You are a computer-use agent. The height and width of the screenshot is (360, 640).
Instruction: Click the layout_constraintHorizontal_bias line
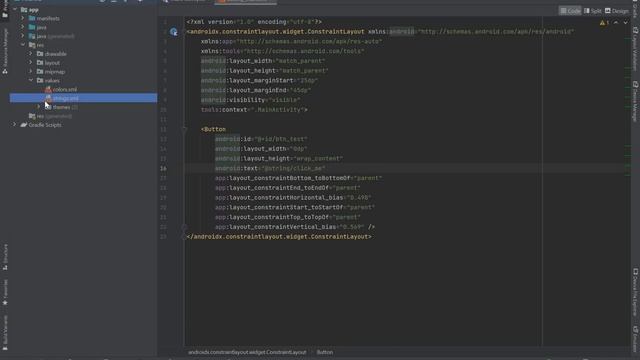pyautogui.click(x=293, y=198)
